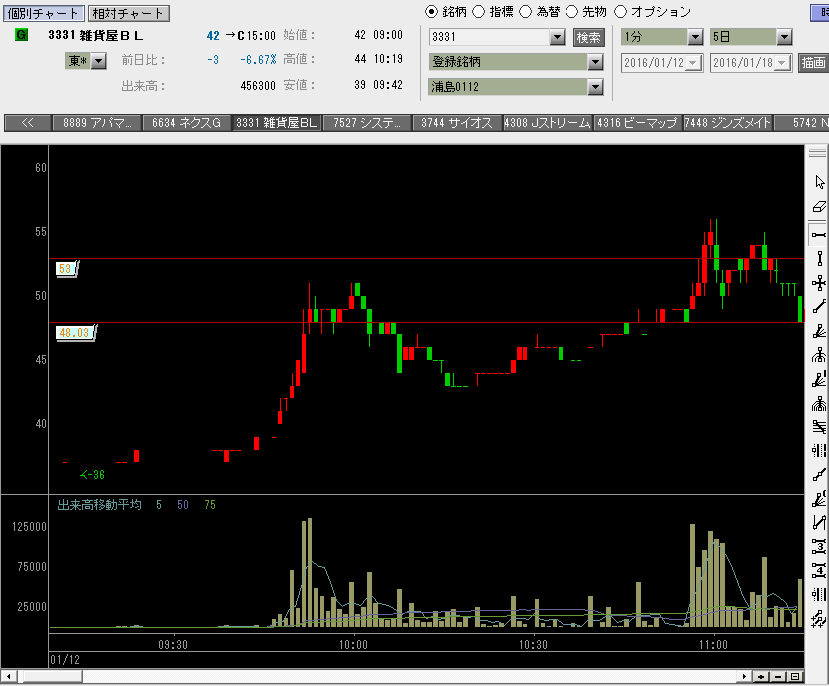Click the square reset-zoom button below chart
This screenshot has width=829, height=686.
(x=795, y=676)
